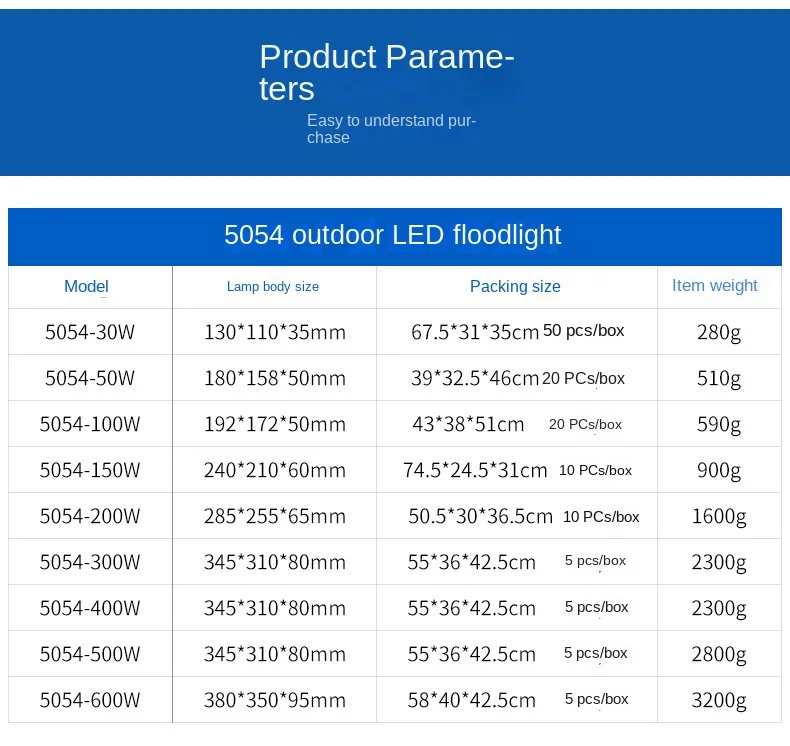Image resolution: width=790 pixels, height=746 pixels.
Task: Select the 1600g weight cell
Action: click(x=719, y=516)
